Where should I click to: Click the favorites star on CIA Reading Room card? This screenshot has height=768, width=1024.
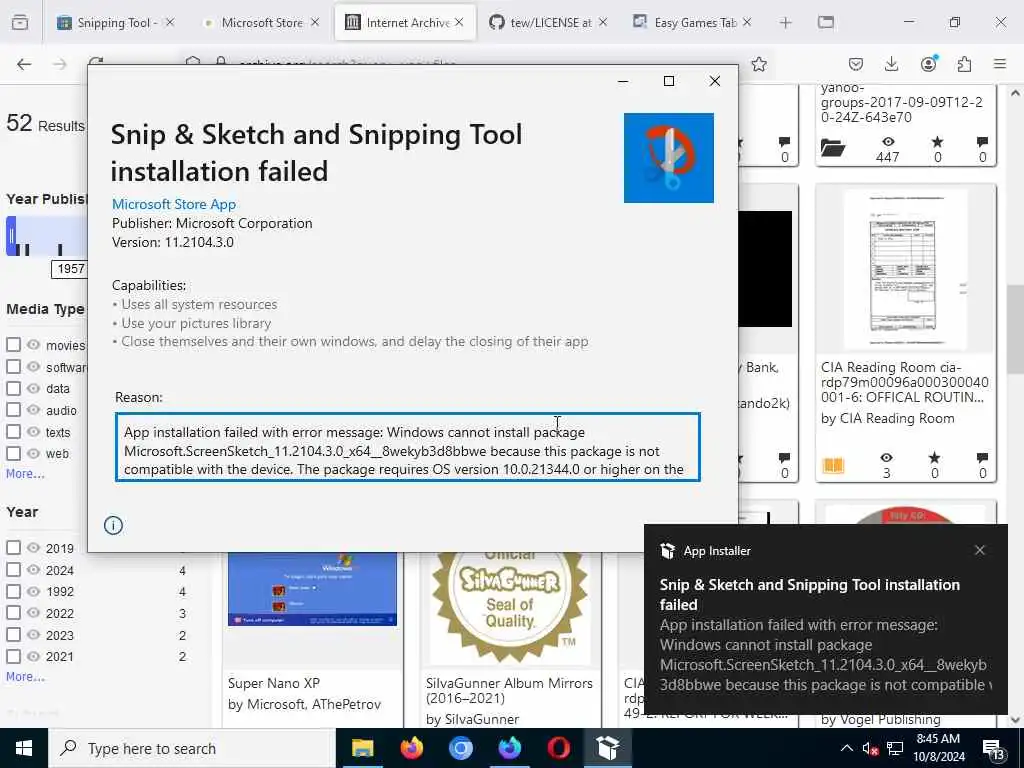[x=935, y=457]
